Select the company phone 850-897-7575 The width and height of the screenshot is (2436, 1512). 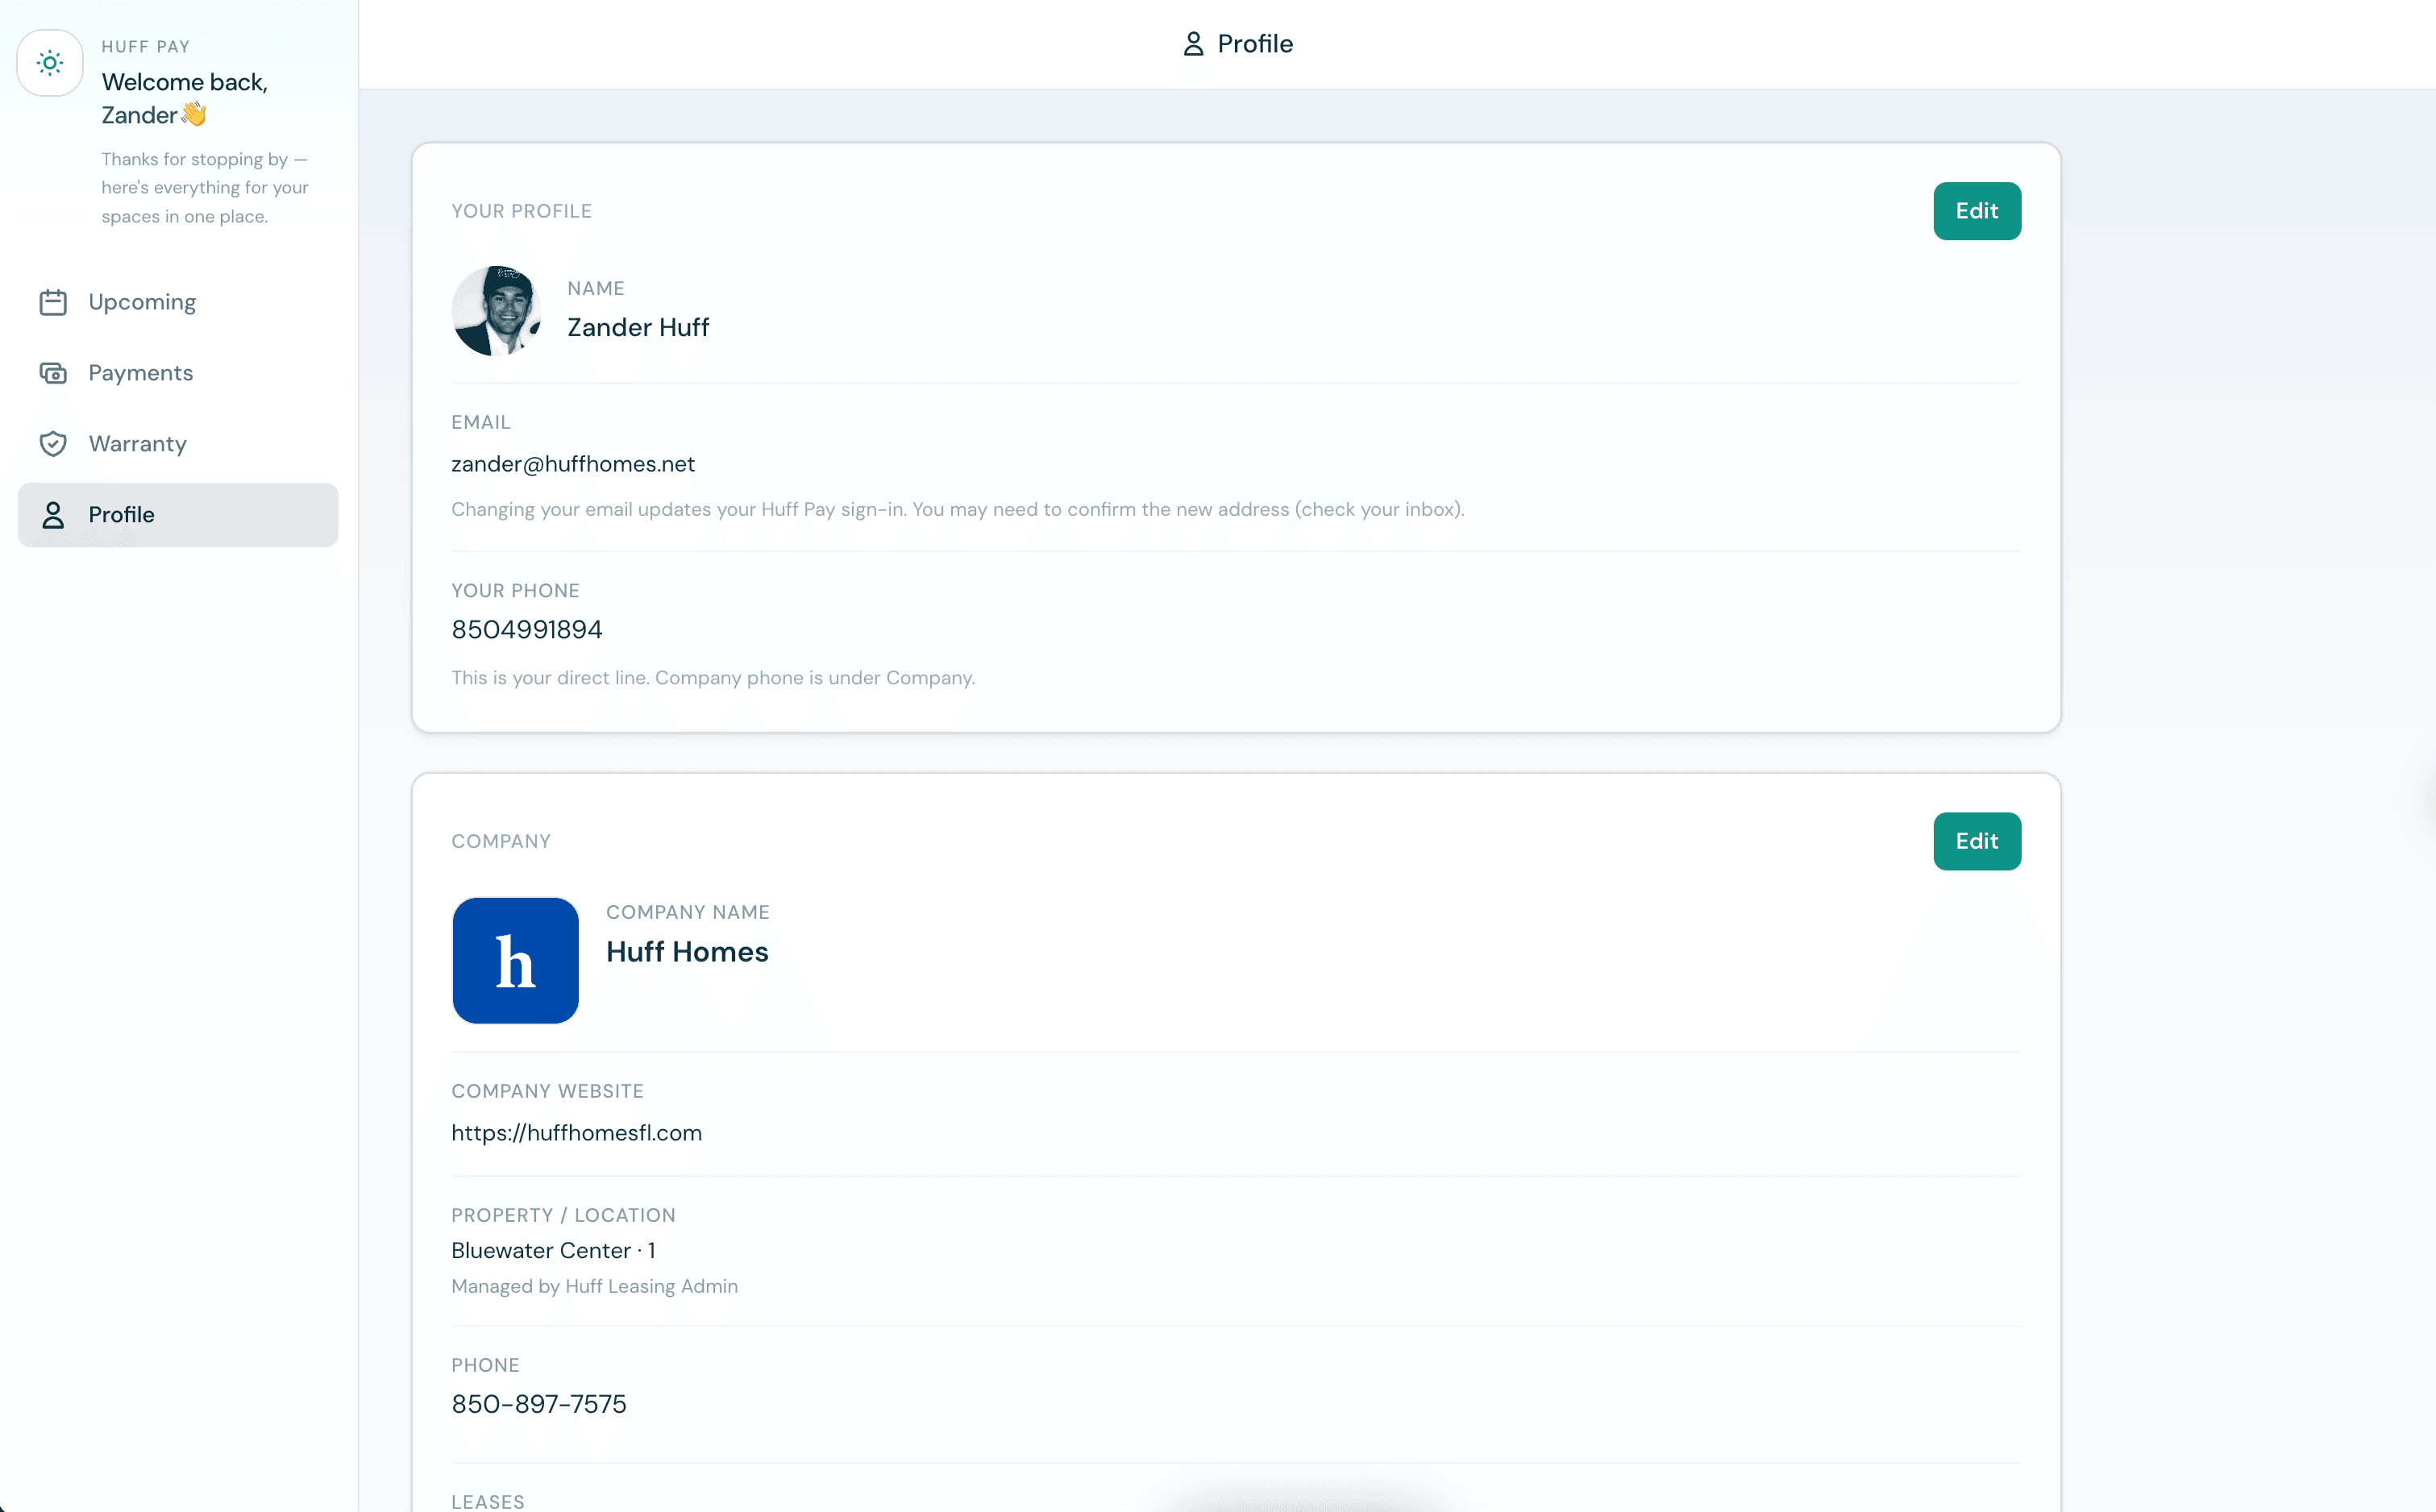point(538,1403)
